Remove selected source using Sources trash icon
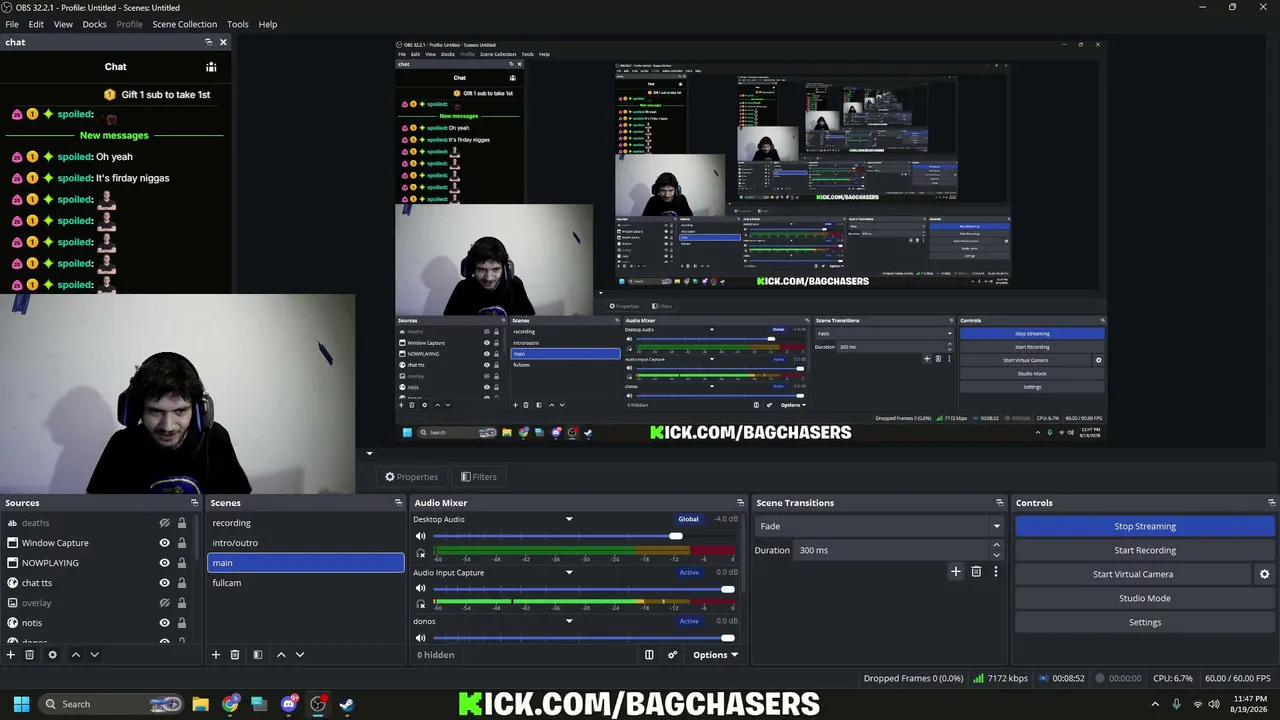This screenshot has height=720, width=1280. pos(30,655)
